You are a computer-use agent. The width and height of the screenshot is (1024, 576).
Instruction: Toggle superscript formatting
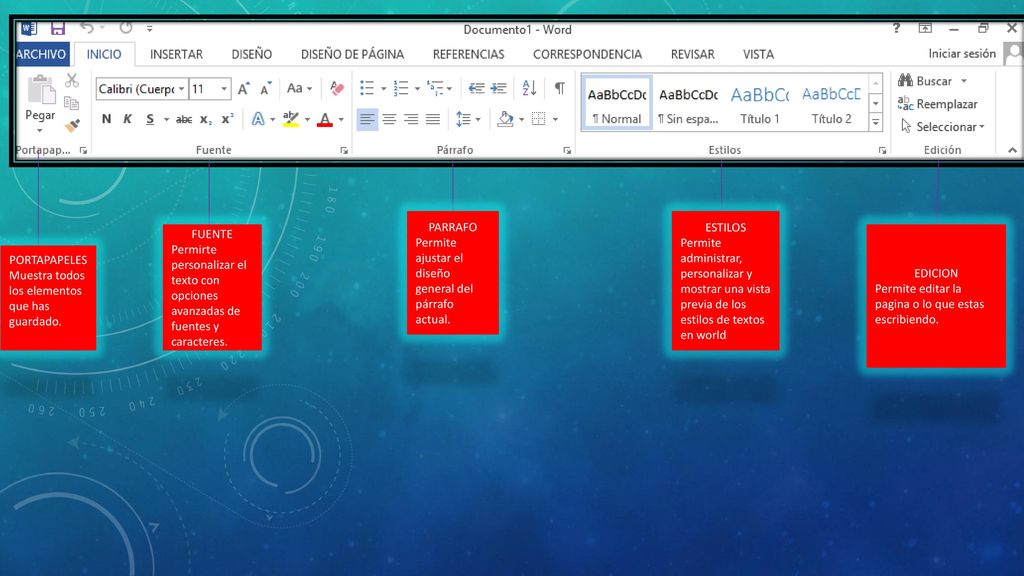click(227, 119)
